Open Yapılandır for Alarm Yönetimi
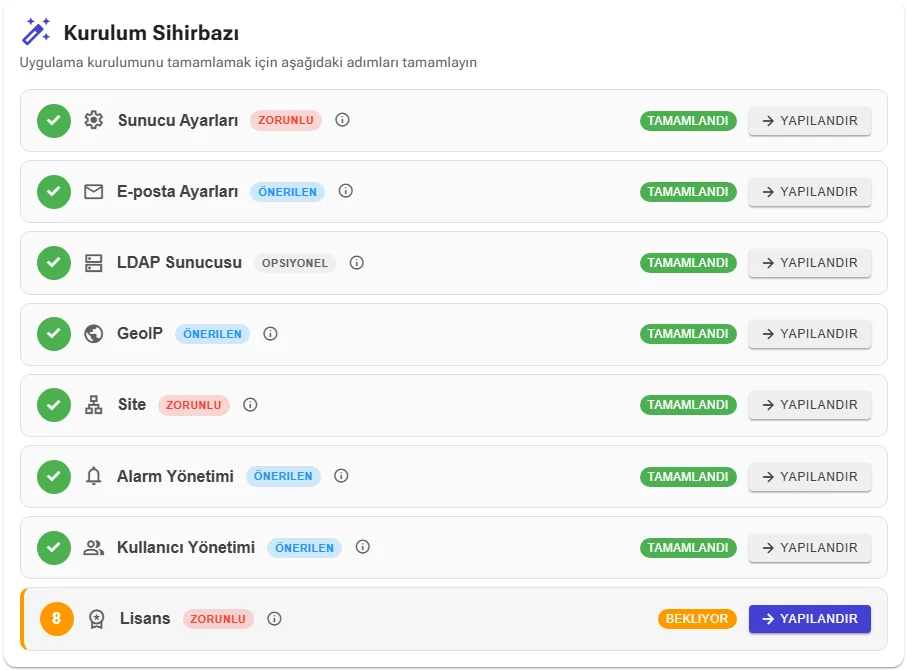Screen dimensions: 907x670 click(x=810, y=477)
